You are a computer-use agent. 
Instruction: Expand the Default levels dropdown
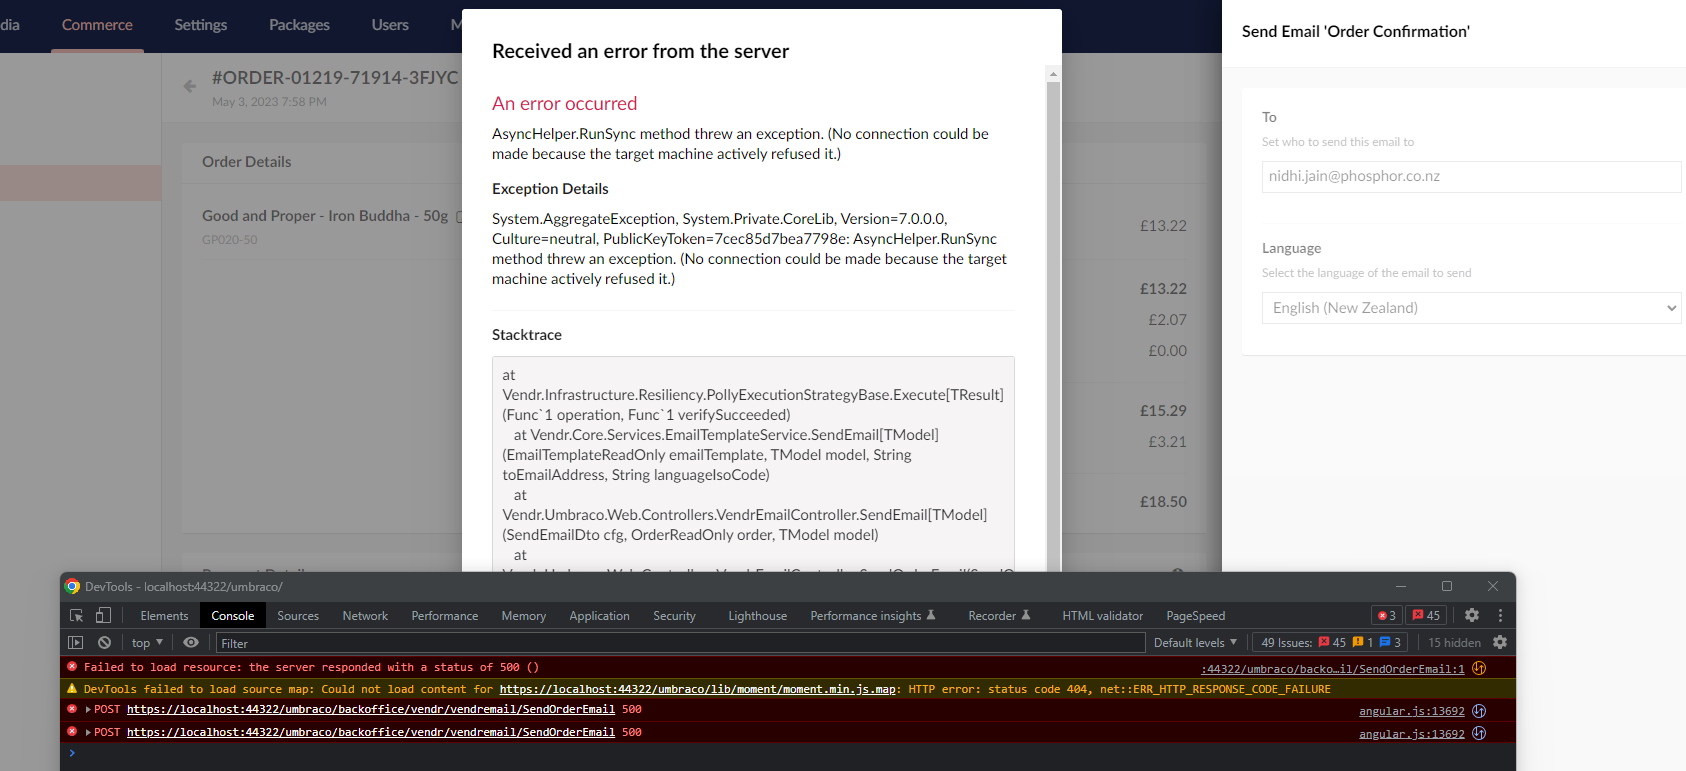[1195, 643]
